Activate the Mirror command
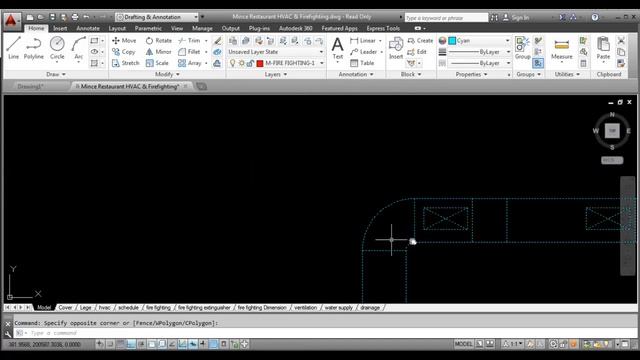The width and height of the screenshot is (640, 360). [x=159, y=52]
